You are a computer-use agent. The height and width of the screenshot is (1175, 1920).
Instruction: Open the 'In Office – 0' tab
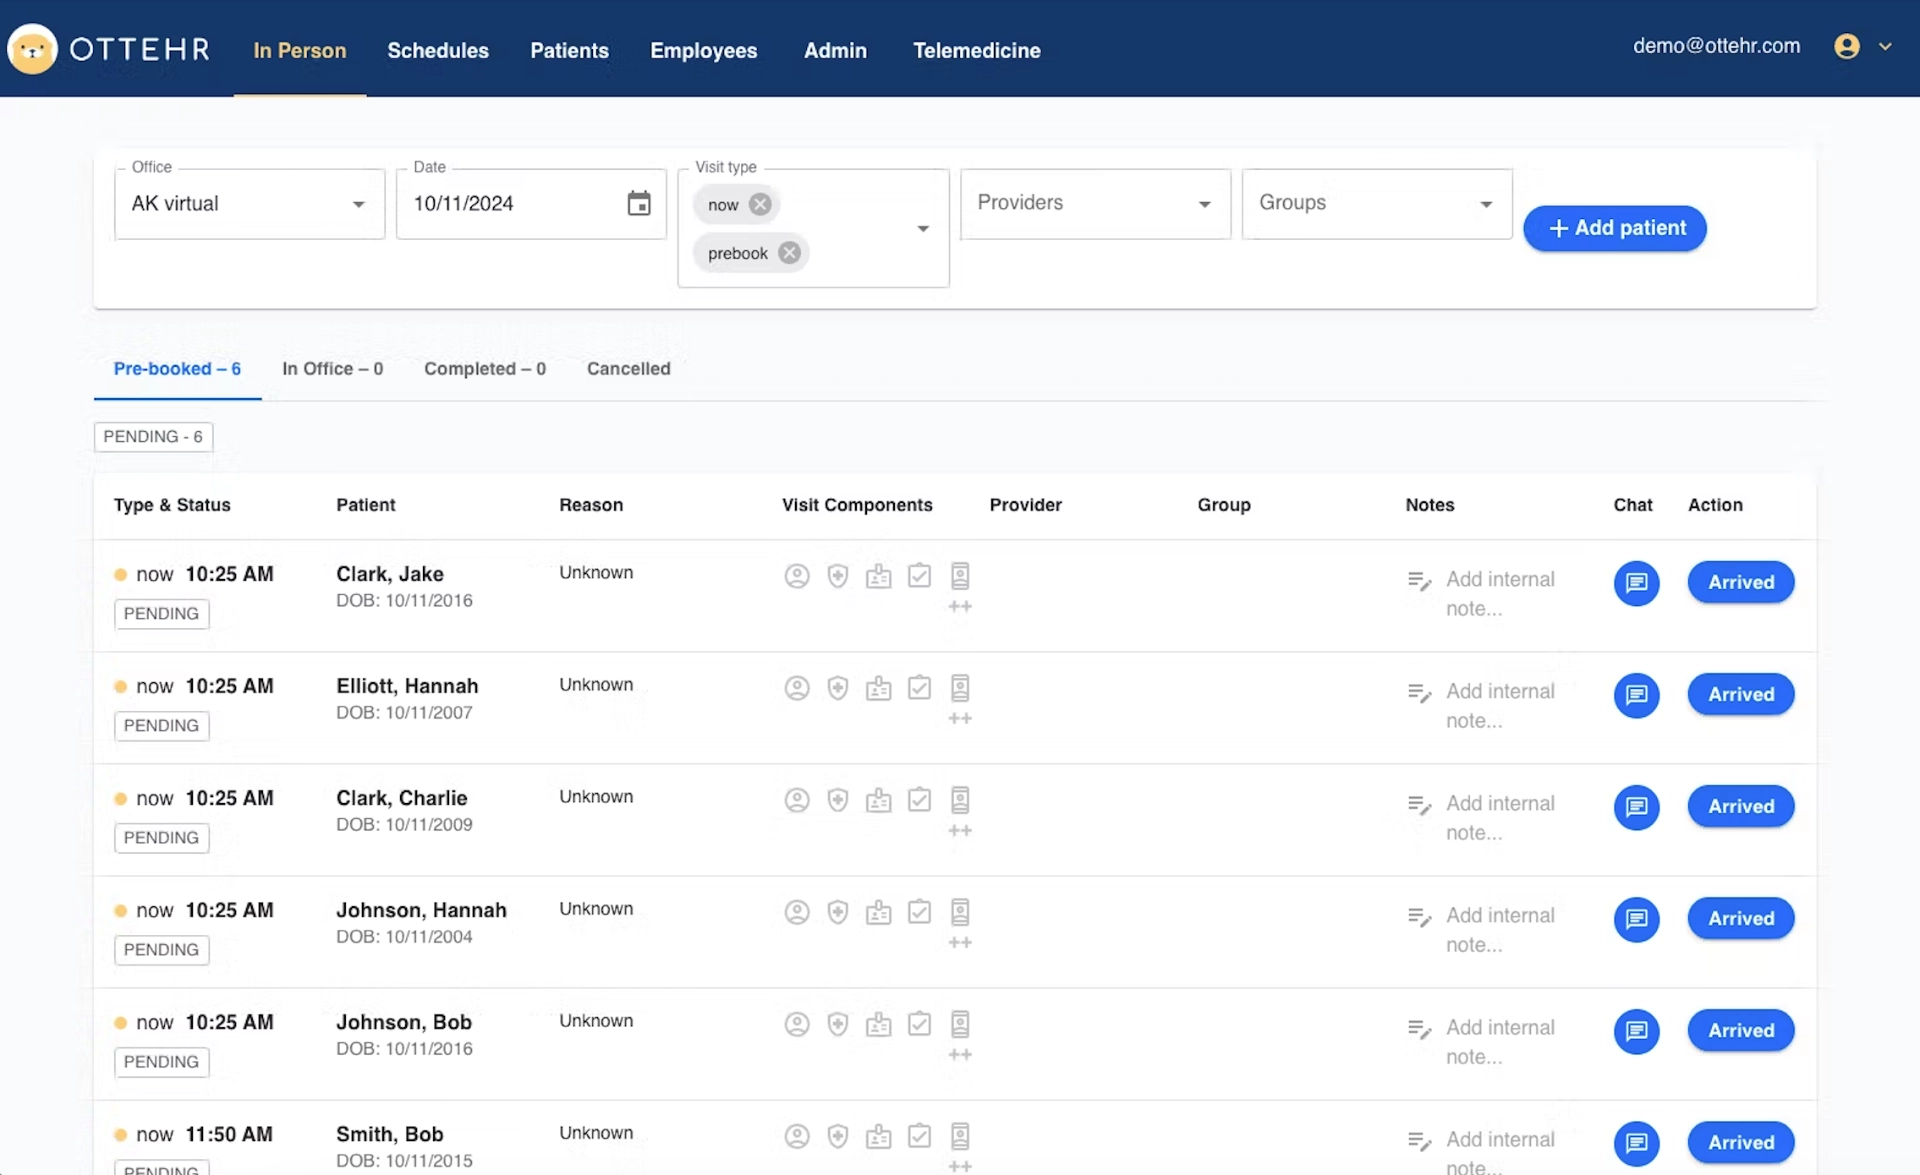coord(333,368)
